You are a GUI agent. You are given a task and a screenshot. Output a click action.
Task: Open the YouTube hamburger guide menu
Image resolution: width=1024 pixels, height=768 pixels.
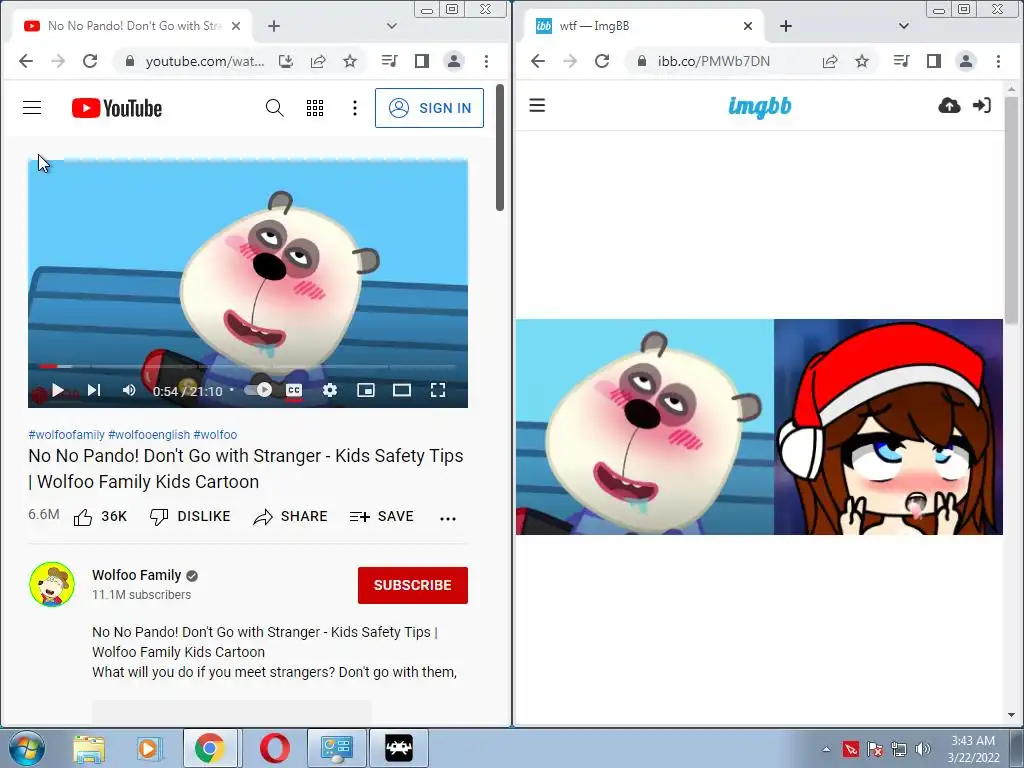pyautogui.click(x=32, y=108)
